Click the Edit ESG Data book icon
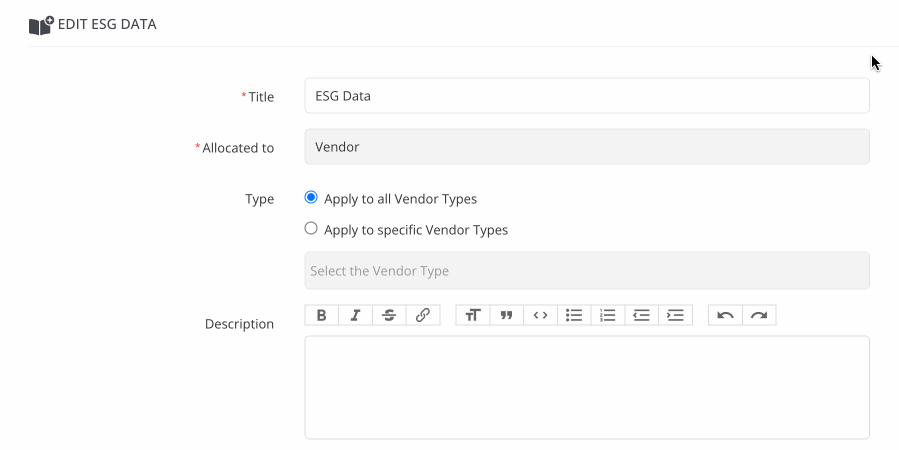This screenshot has width=899, height=450. pyautogui.click(x=41, y=25)
